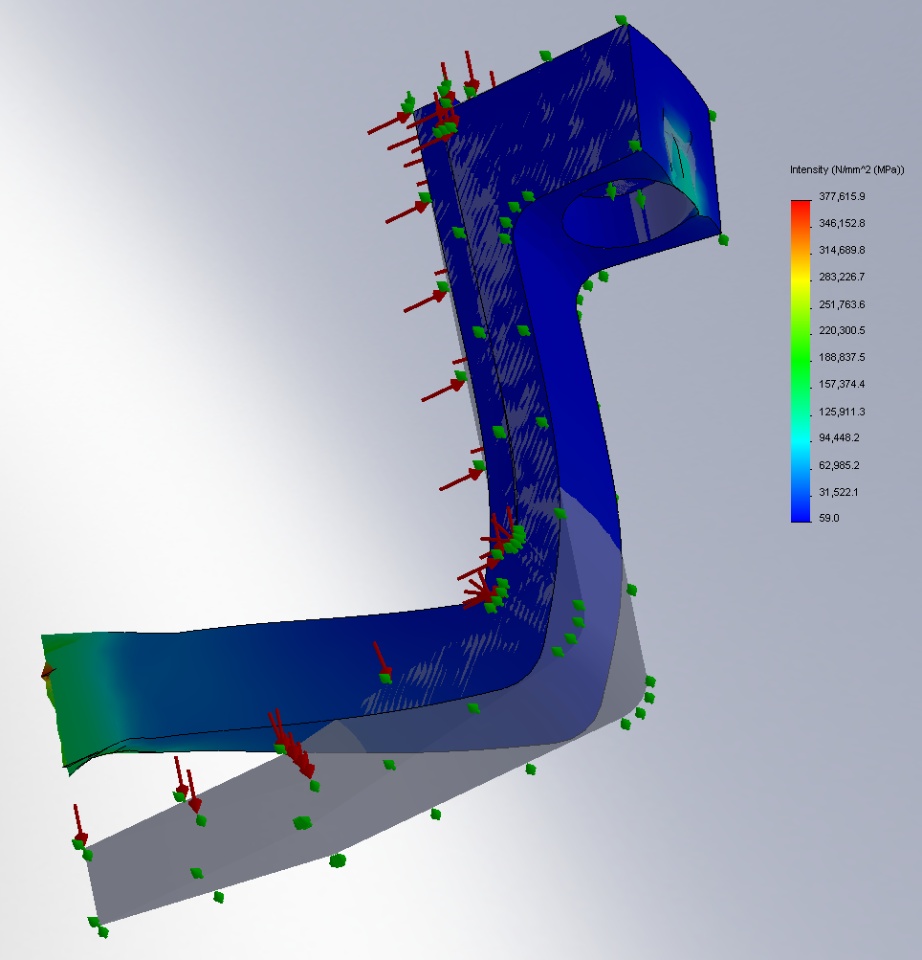Image resolution: width=922 pixels, height=960 pixels.
Task: Click the legend value 94,448.2
Action: point(839,437)
